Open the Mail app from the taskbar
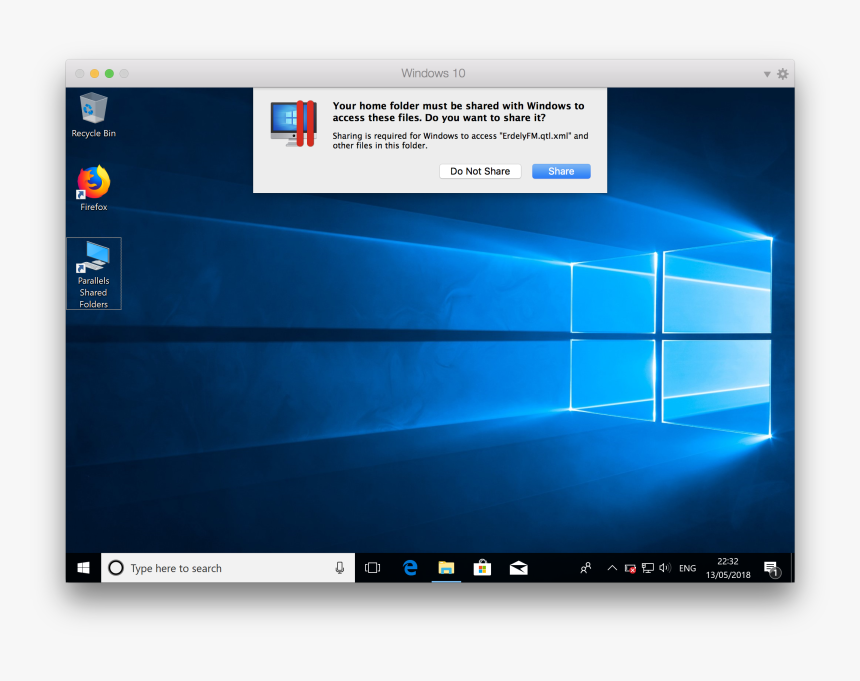This screenshot has width=860, height=681. tap(518, 567)
